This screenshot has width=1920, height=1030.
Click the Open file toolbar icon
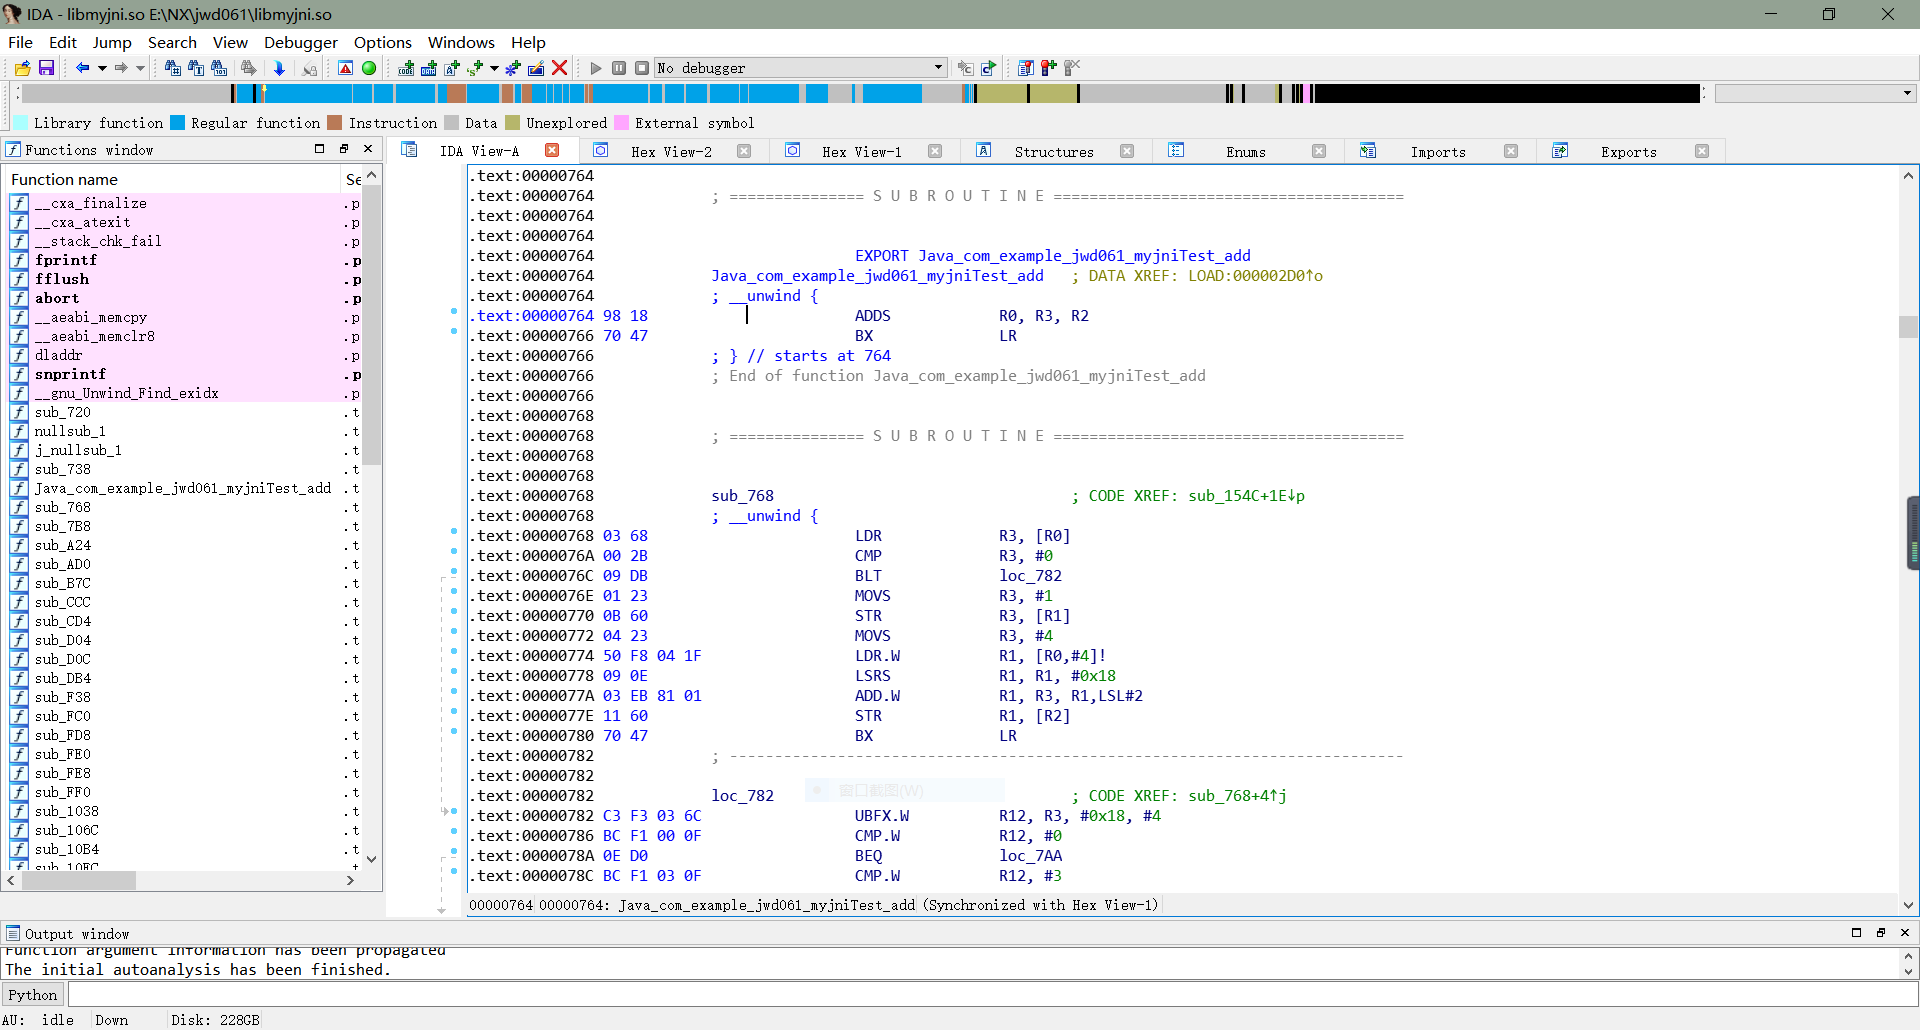[x=22, y=68]
